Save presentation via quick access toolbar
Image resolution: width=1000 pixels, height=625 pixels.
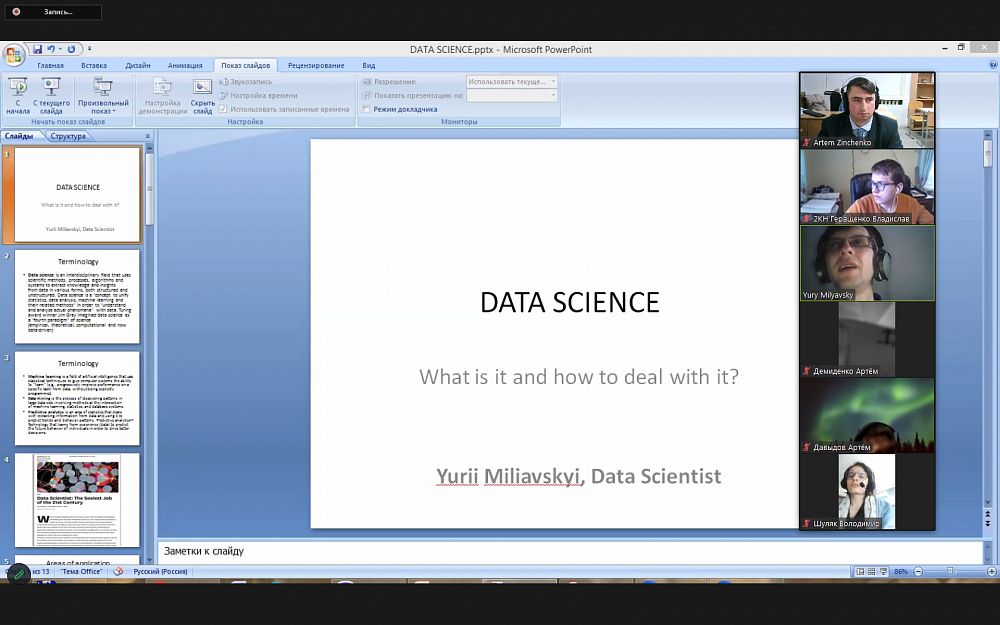pos(38,49)
